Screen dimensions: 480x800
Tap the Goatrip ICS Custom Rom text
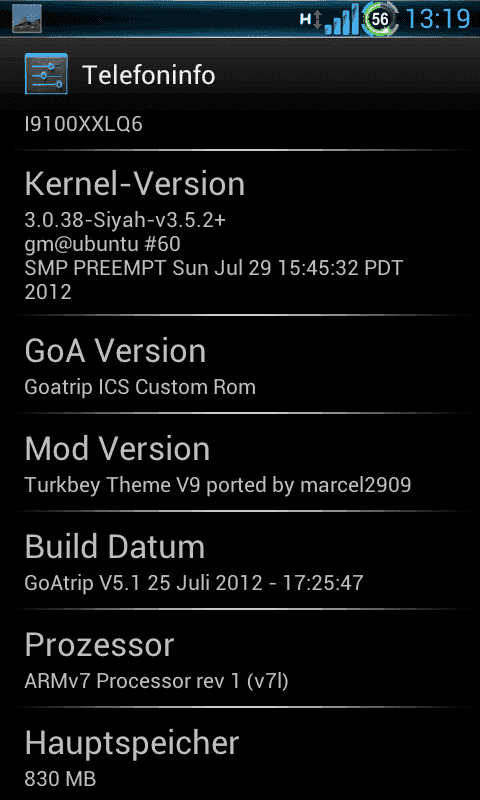pyautogui.click(x=140, y=387)
